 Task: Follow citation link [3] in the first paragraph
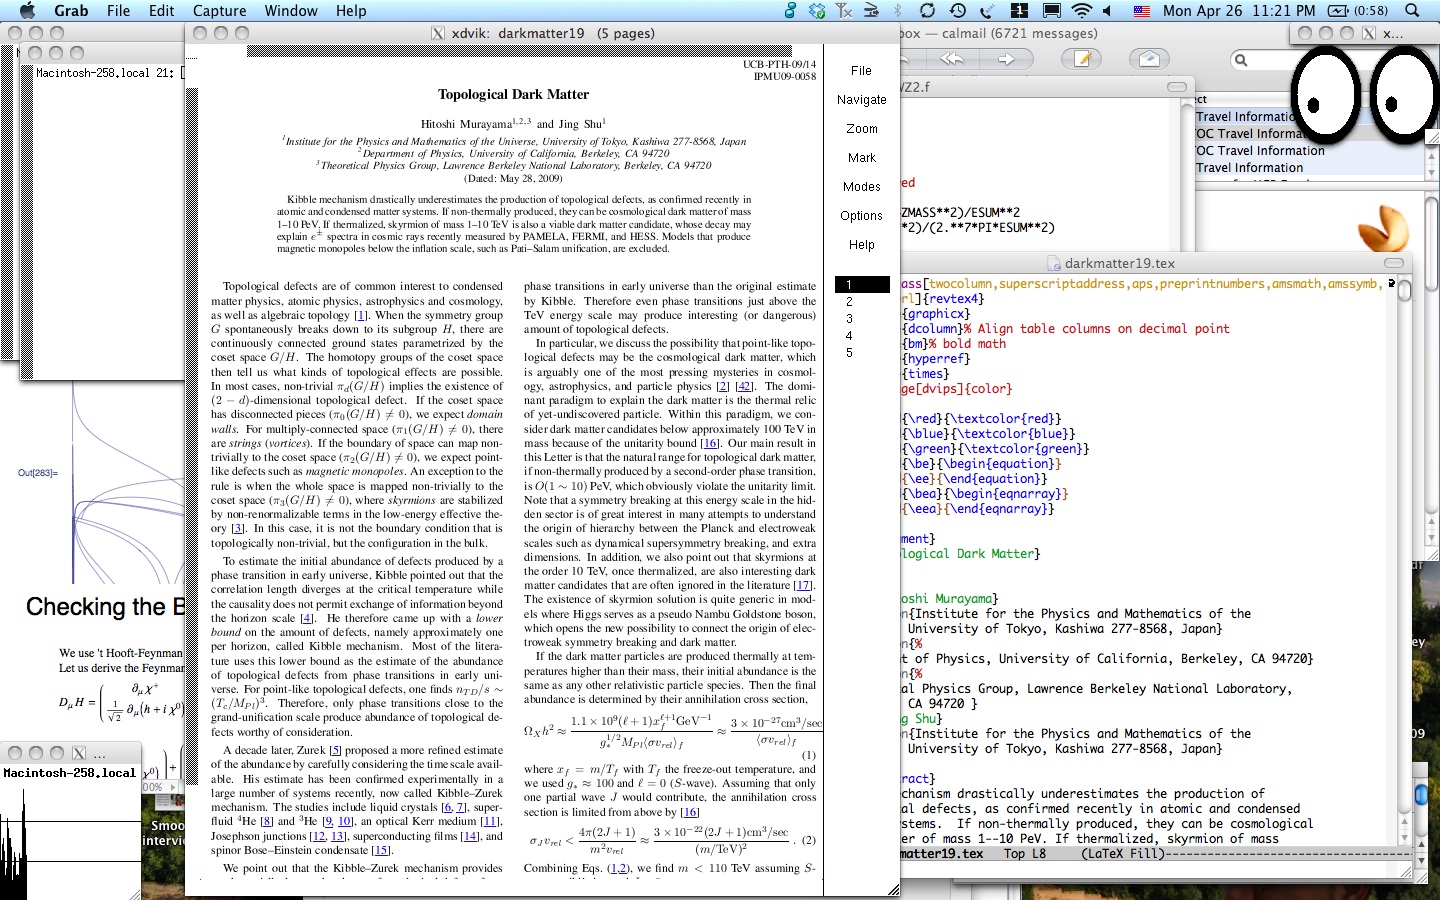click(237, 528)
